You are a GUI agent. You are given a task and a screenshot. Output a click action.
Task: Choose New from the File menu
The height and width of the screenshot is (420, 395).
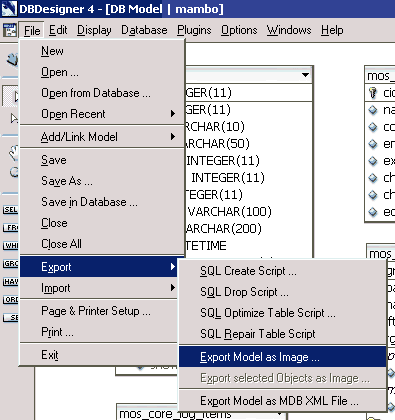tap(102, 51)
